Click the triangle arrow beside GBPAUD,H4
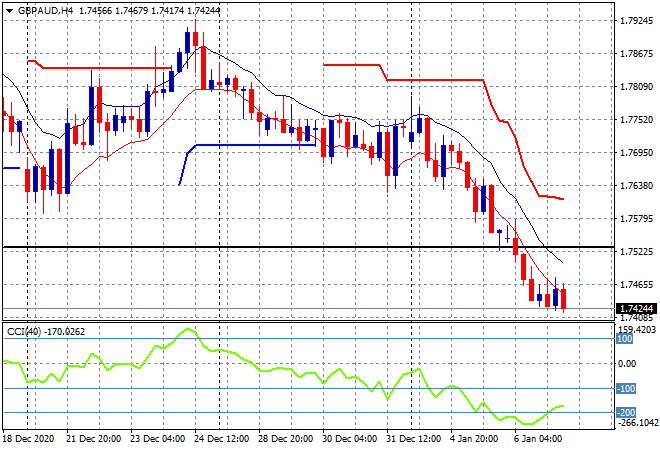 pos(8,9)
